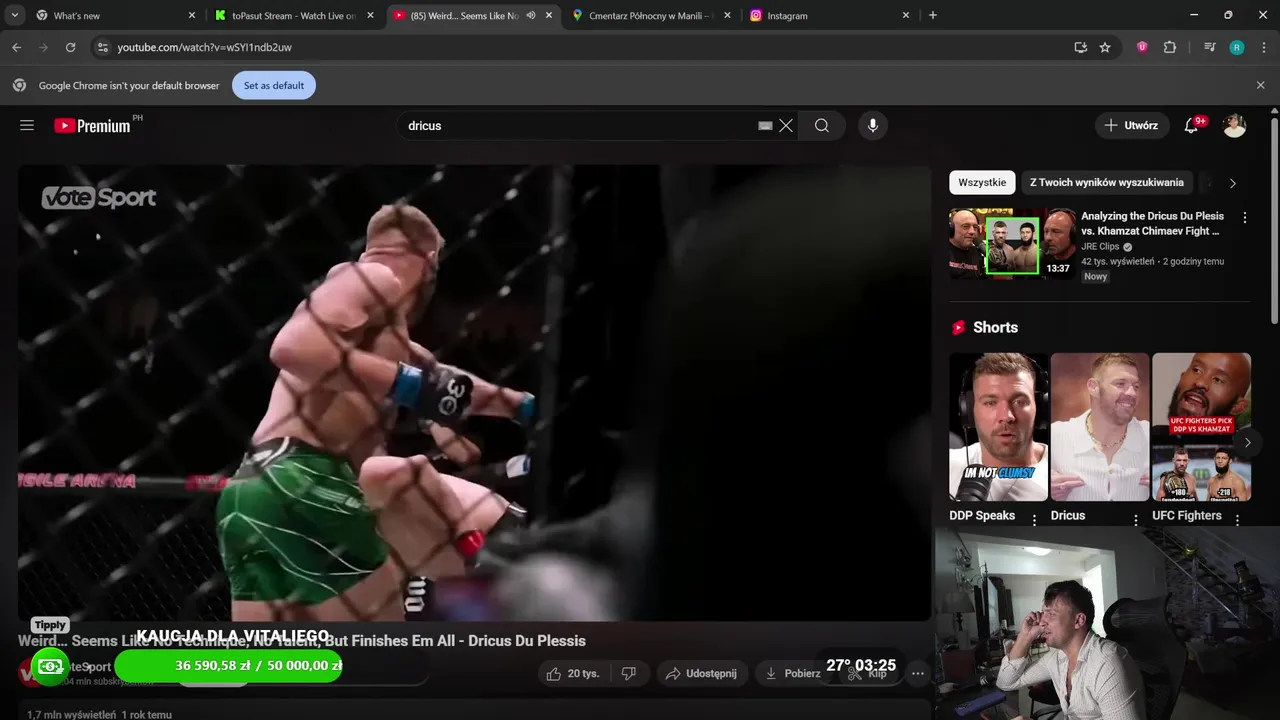Click Set as default browser button
Viewport: 1280px width, 720px height.
[274, 85]
